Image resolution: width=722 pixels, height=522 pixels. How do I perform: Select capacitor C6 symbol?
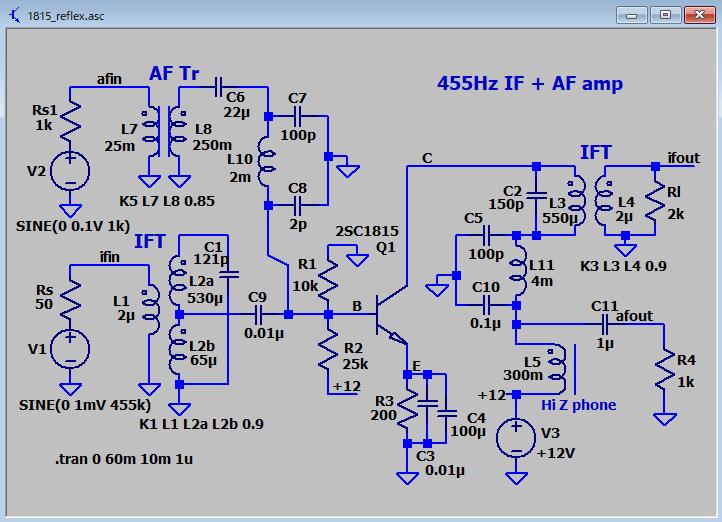[x=219, y=87]
